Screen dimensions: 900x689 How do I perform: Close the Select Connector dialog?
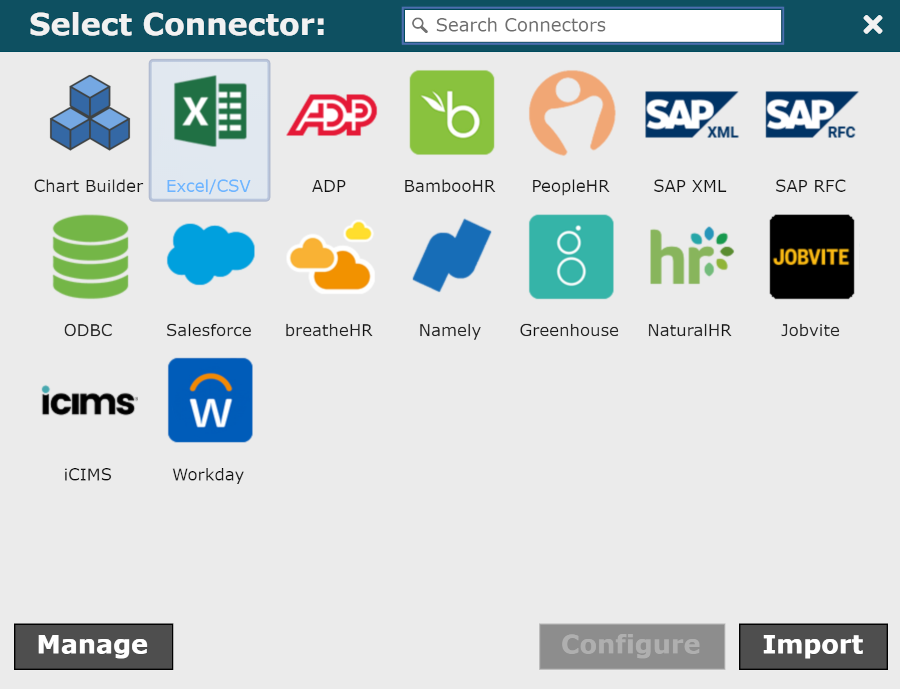click(x=873, y=25)
